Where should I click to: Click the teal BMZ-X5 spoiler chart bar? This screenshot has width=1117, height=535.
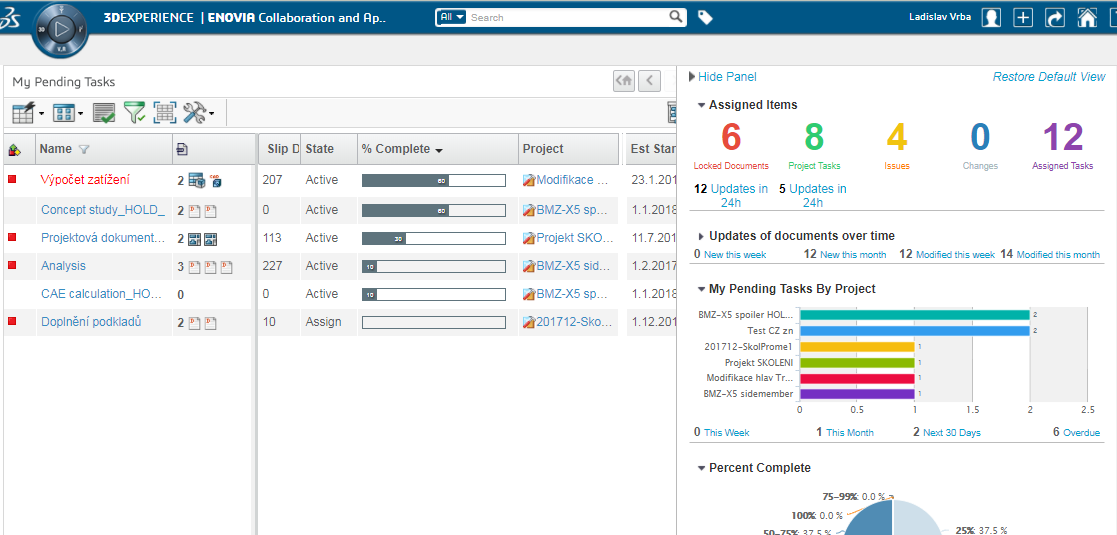point(915,314)
